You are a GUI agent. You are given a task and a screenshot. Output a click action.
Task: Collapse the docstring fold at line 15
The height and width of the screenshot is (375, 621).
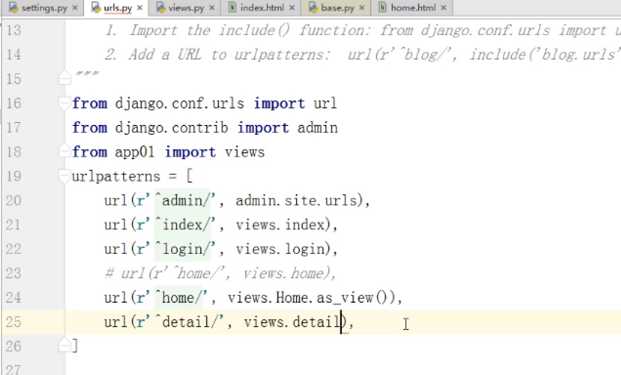pyautogui.click(x=64, y=78)
